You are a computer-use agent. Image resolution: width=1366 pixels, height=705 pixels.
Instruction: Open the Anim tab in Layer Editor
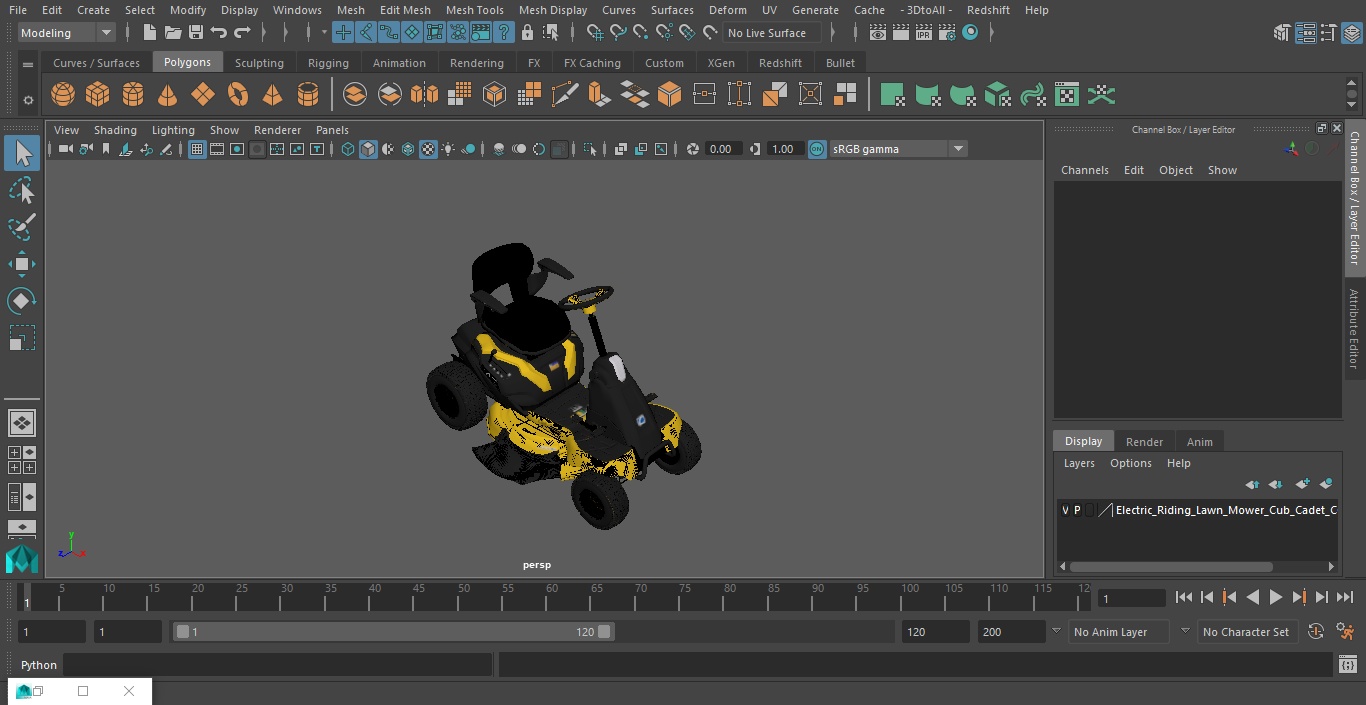click(x=1199, y=442)
